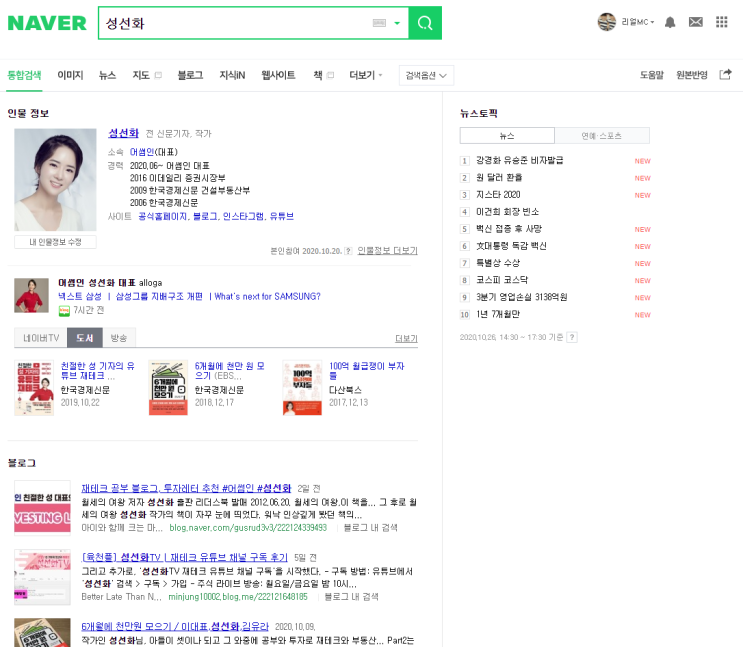
Task: Click the NAVER logo
Action: pos(47,23)
